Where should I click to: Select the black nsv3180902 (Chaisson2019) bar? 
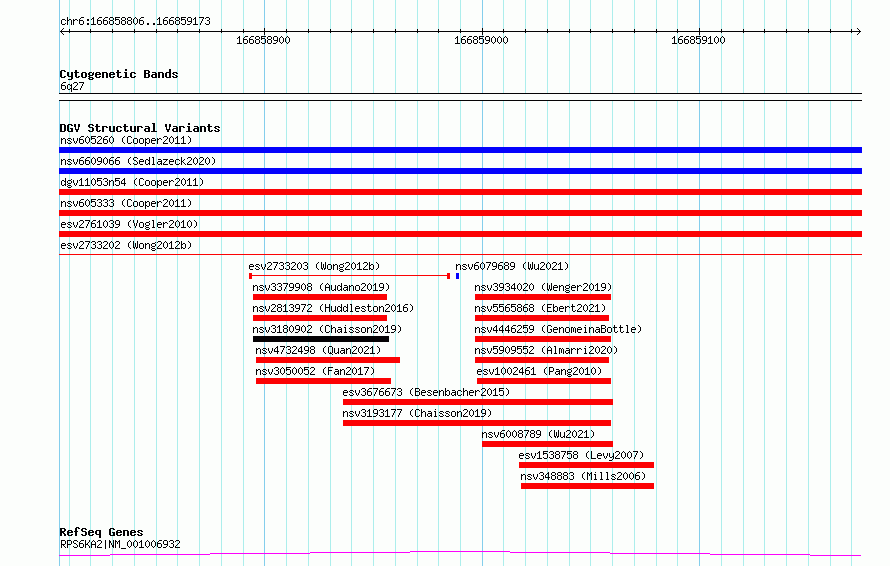(321, 339)
